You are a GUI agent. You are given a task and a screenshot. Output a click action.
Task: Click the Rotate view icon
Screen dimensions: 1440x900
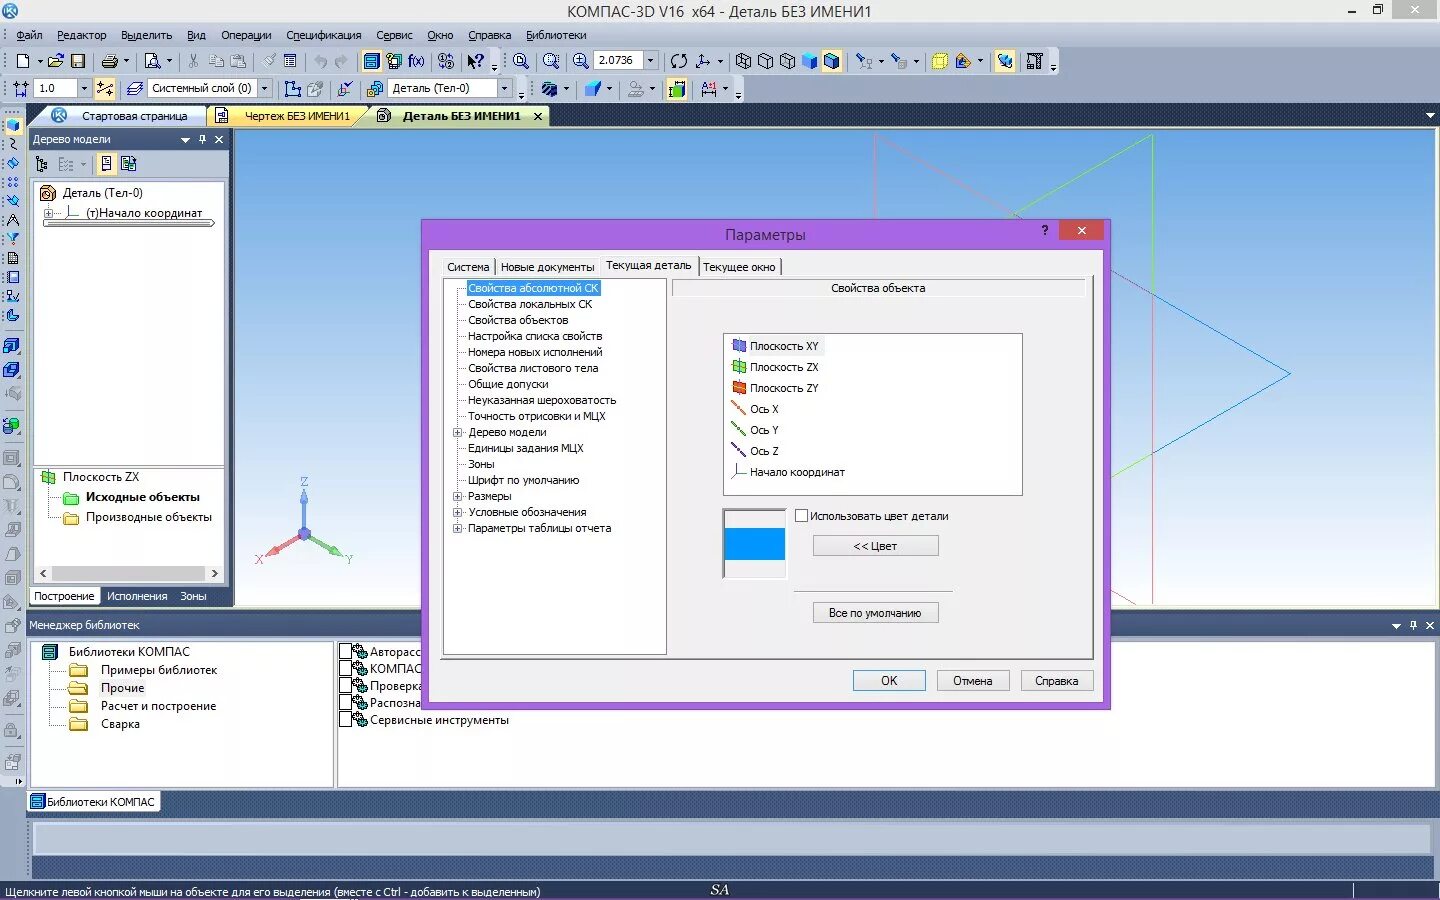tap(679, 61)
